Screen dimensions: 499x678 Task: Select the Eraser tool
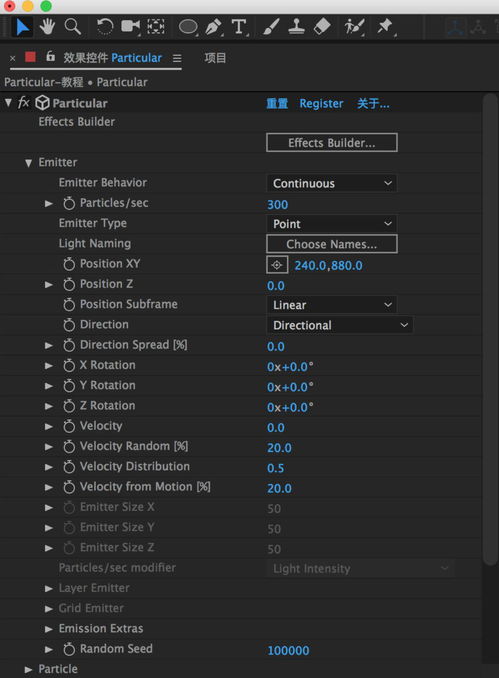pyautogui.click(x=321, y=27)
